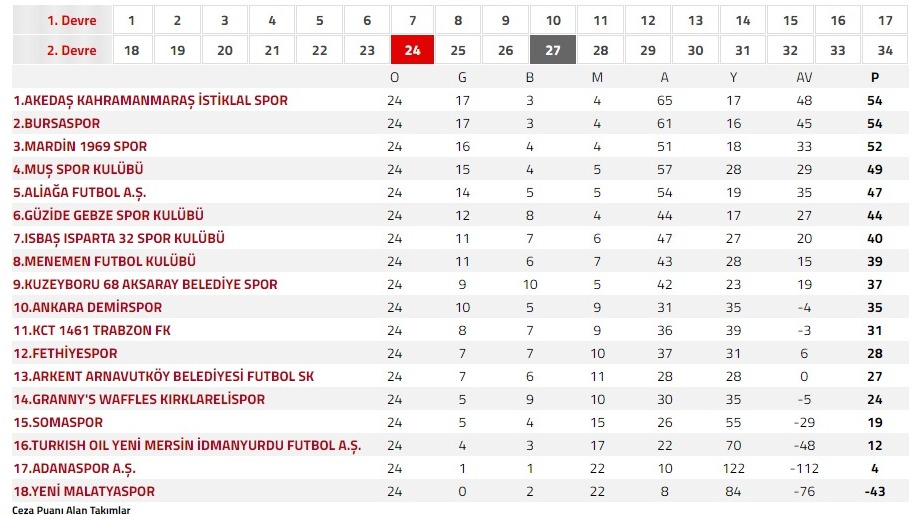Select week 24 tab
The width and height of the screenshot is (917, 515).
412,50
